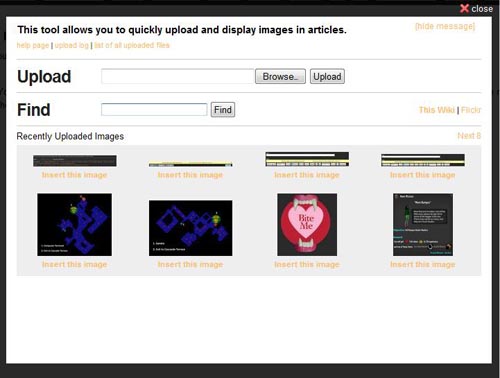Image resolution: width=500 pixels, height=378 pixels.
Task: Insert the character info image
Action: click(423, 264)
